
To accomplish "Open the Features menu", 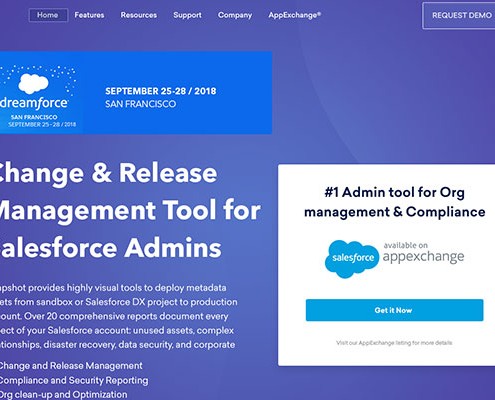I will (89, 15).
